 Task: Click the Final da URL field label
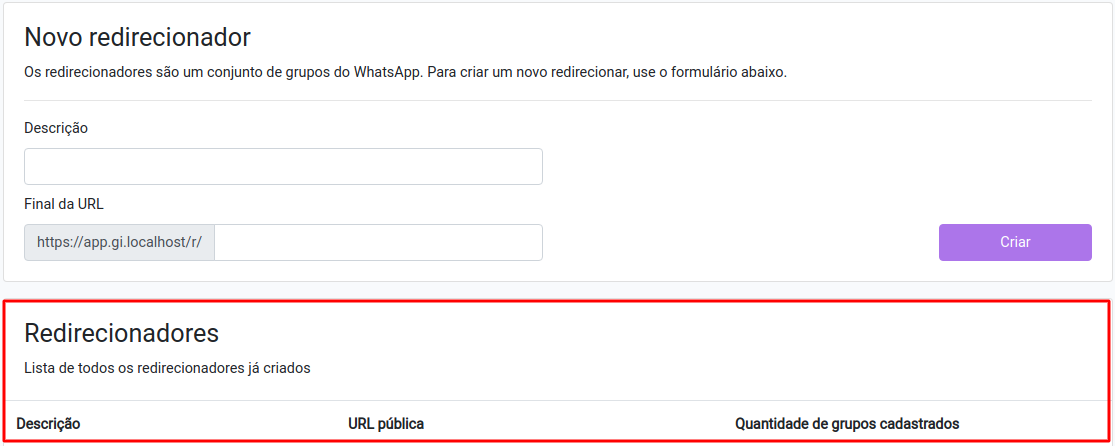click(x=64, y=204)
